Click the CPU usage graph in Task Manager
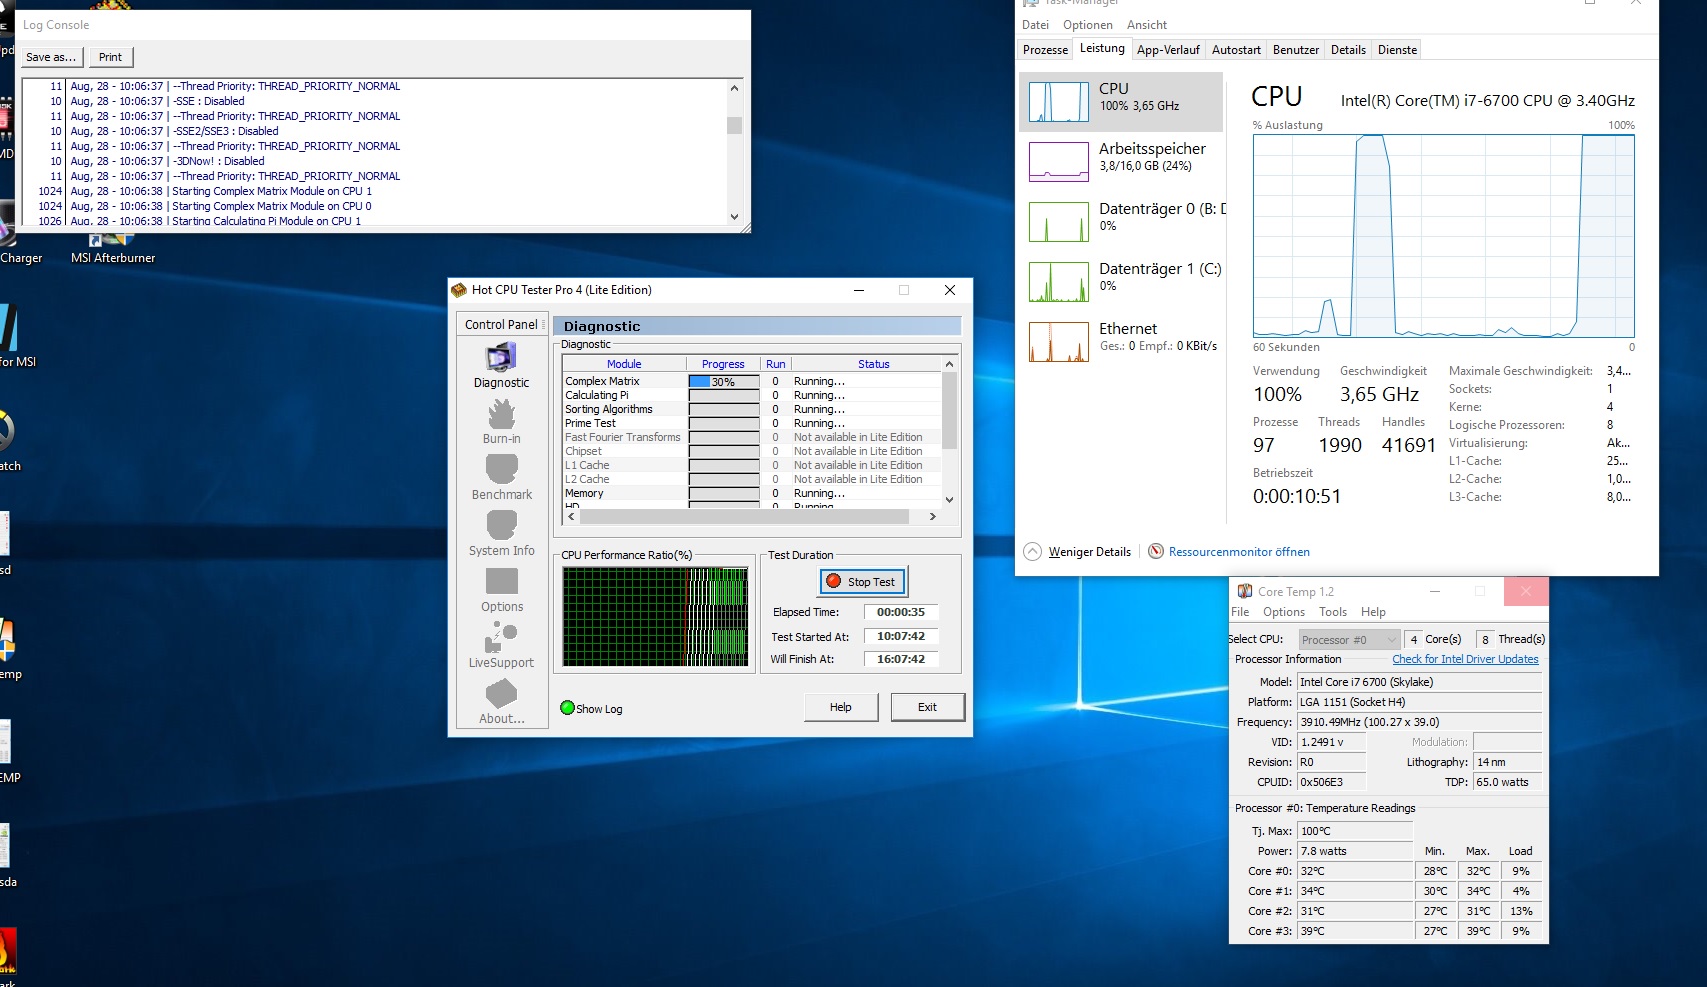The width and height of the screenshot is (1707, 987). point(1443,236)
